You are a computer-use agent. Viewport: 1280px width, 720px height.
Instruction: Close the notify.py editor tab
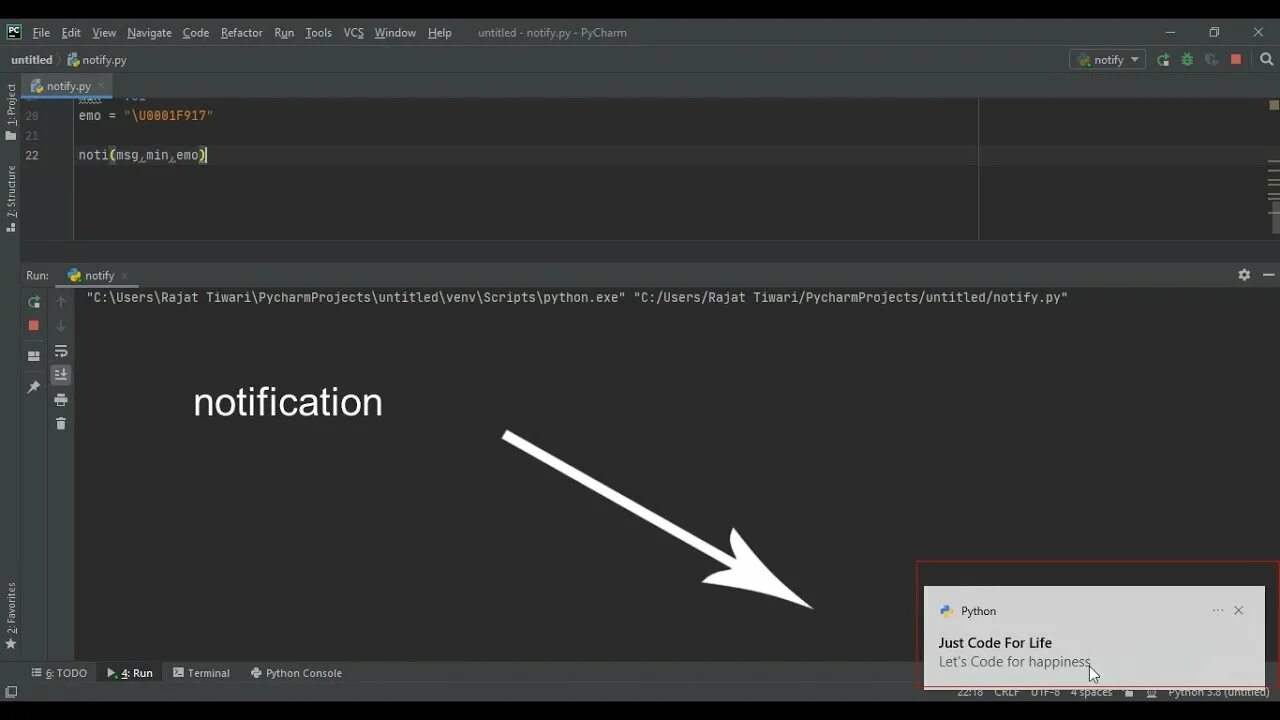pos(102,86)
